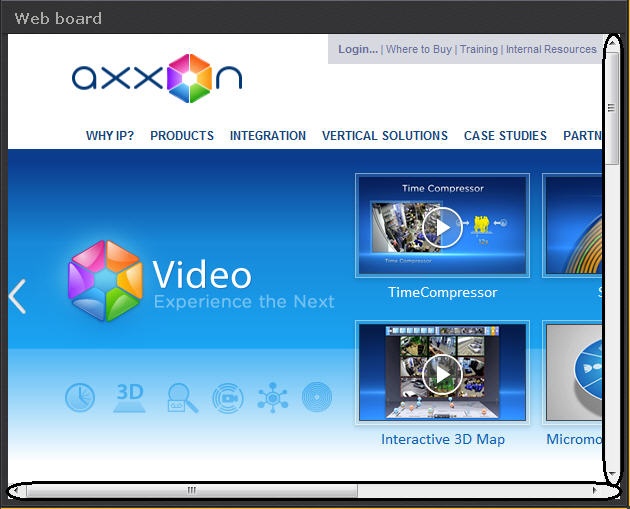Select the network nodes feature icon
This screenshot has width=630, height=509.
[273, 398]
